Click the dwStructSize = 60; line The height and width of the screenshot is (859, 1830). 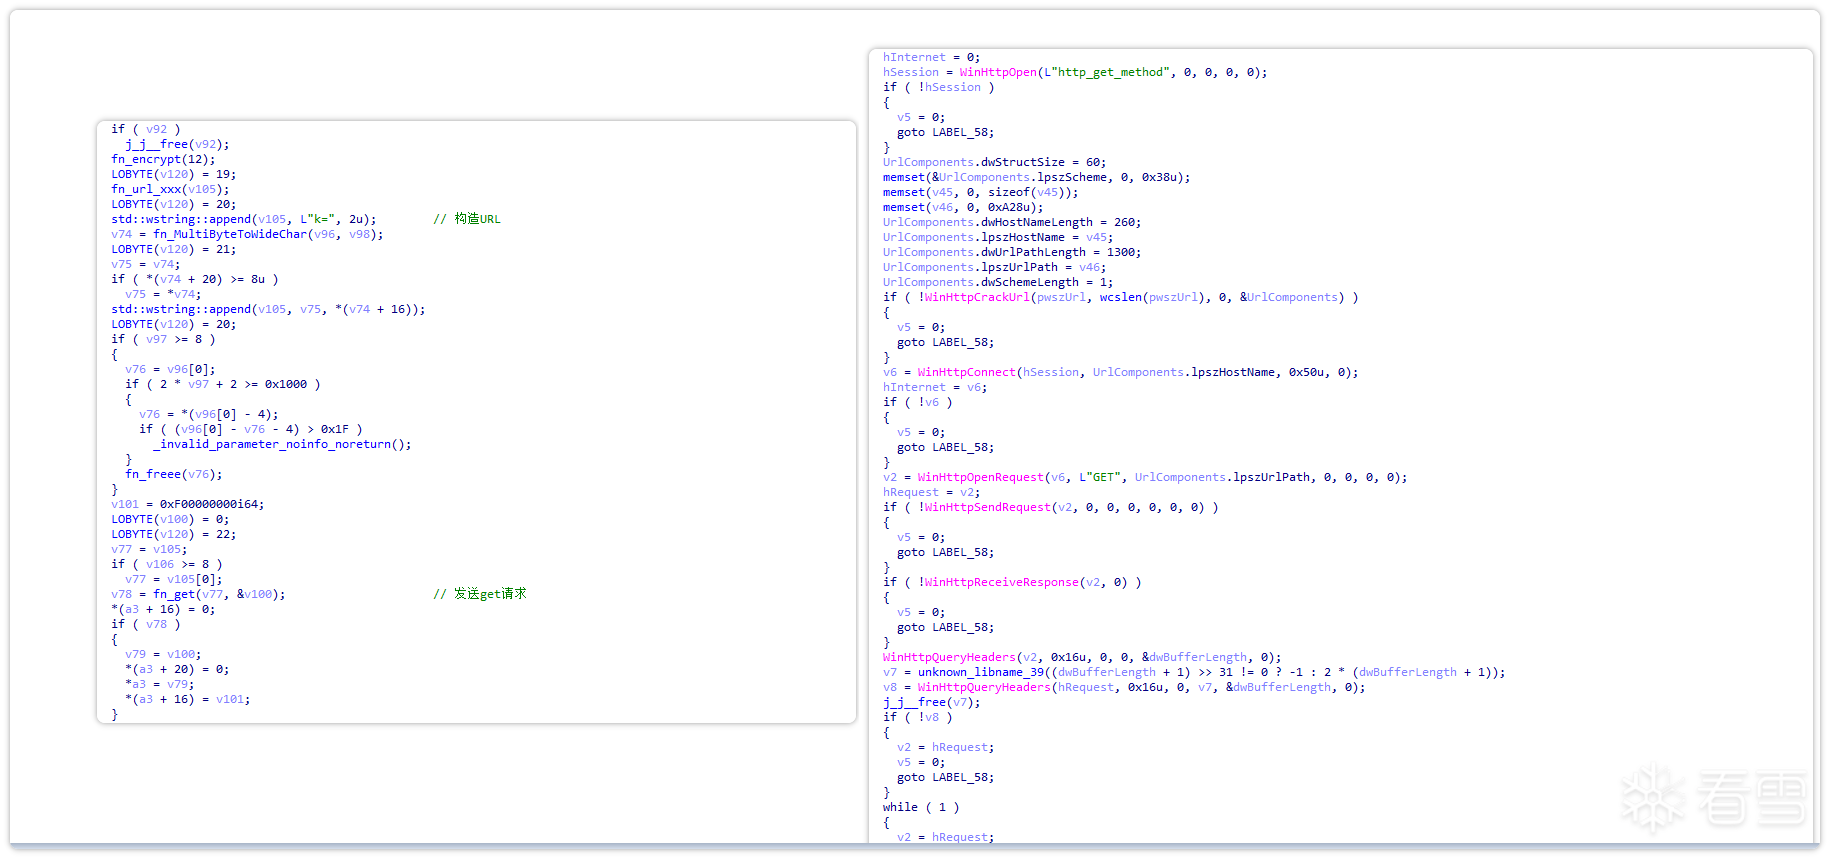pos(995,162)
